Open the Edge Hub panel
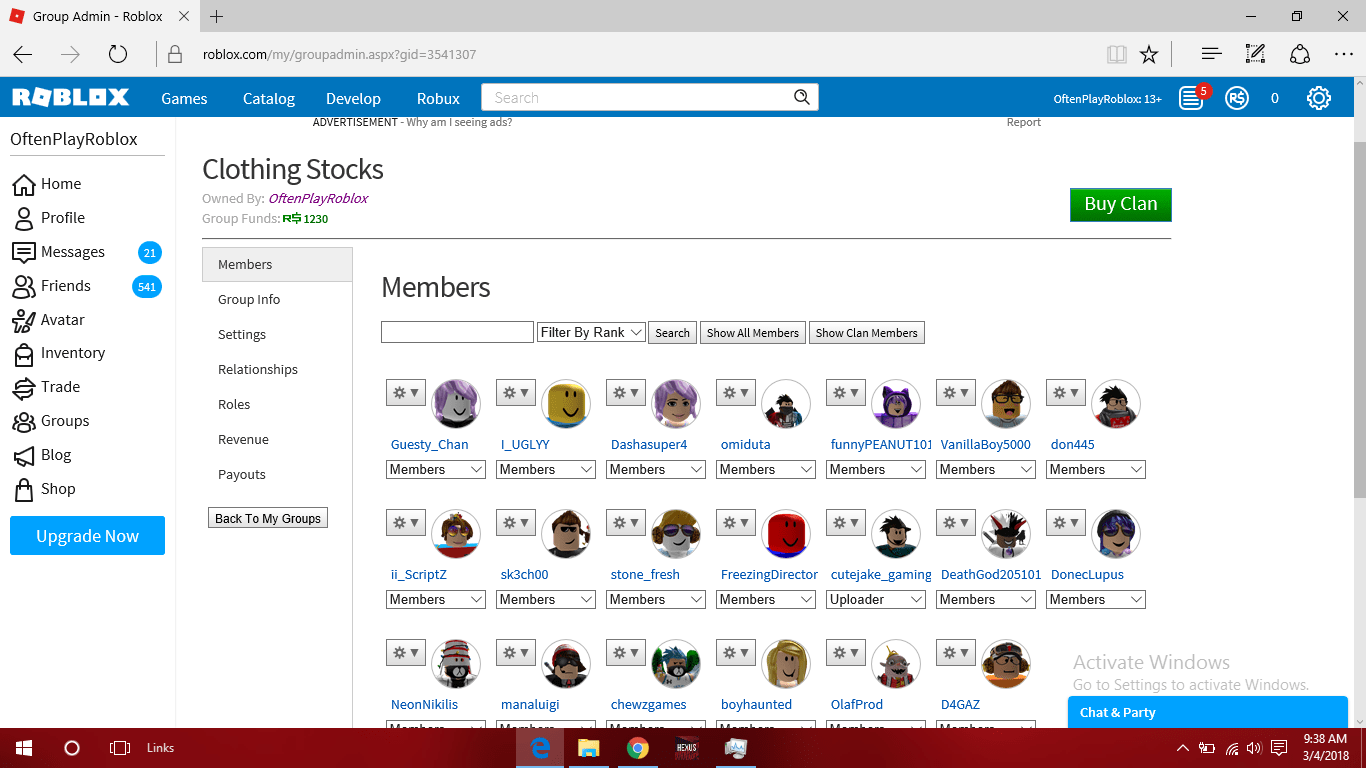The height and width of the screenshot is (768, 1366). point(1211,54)
